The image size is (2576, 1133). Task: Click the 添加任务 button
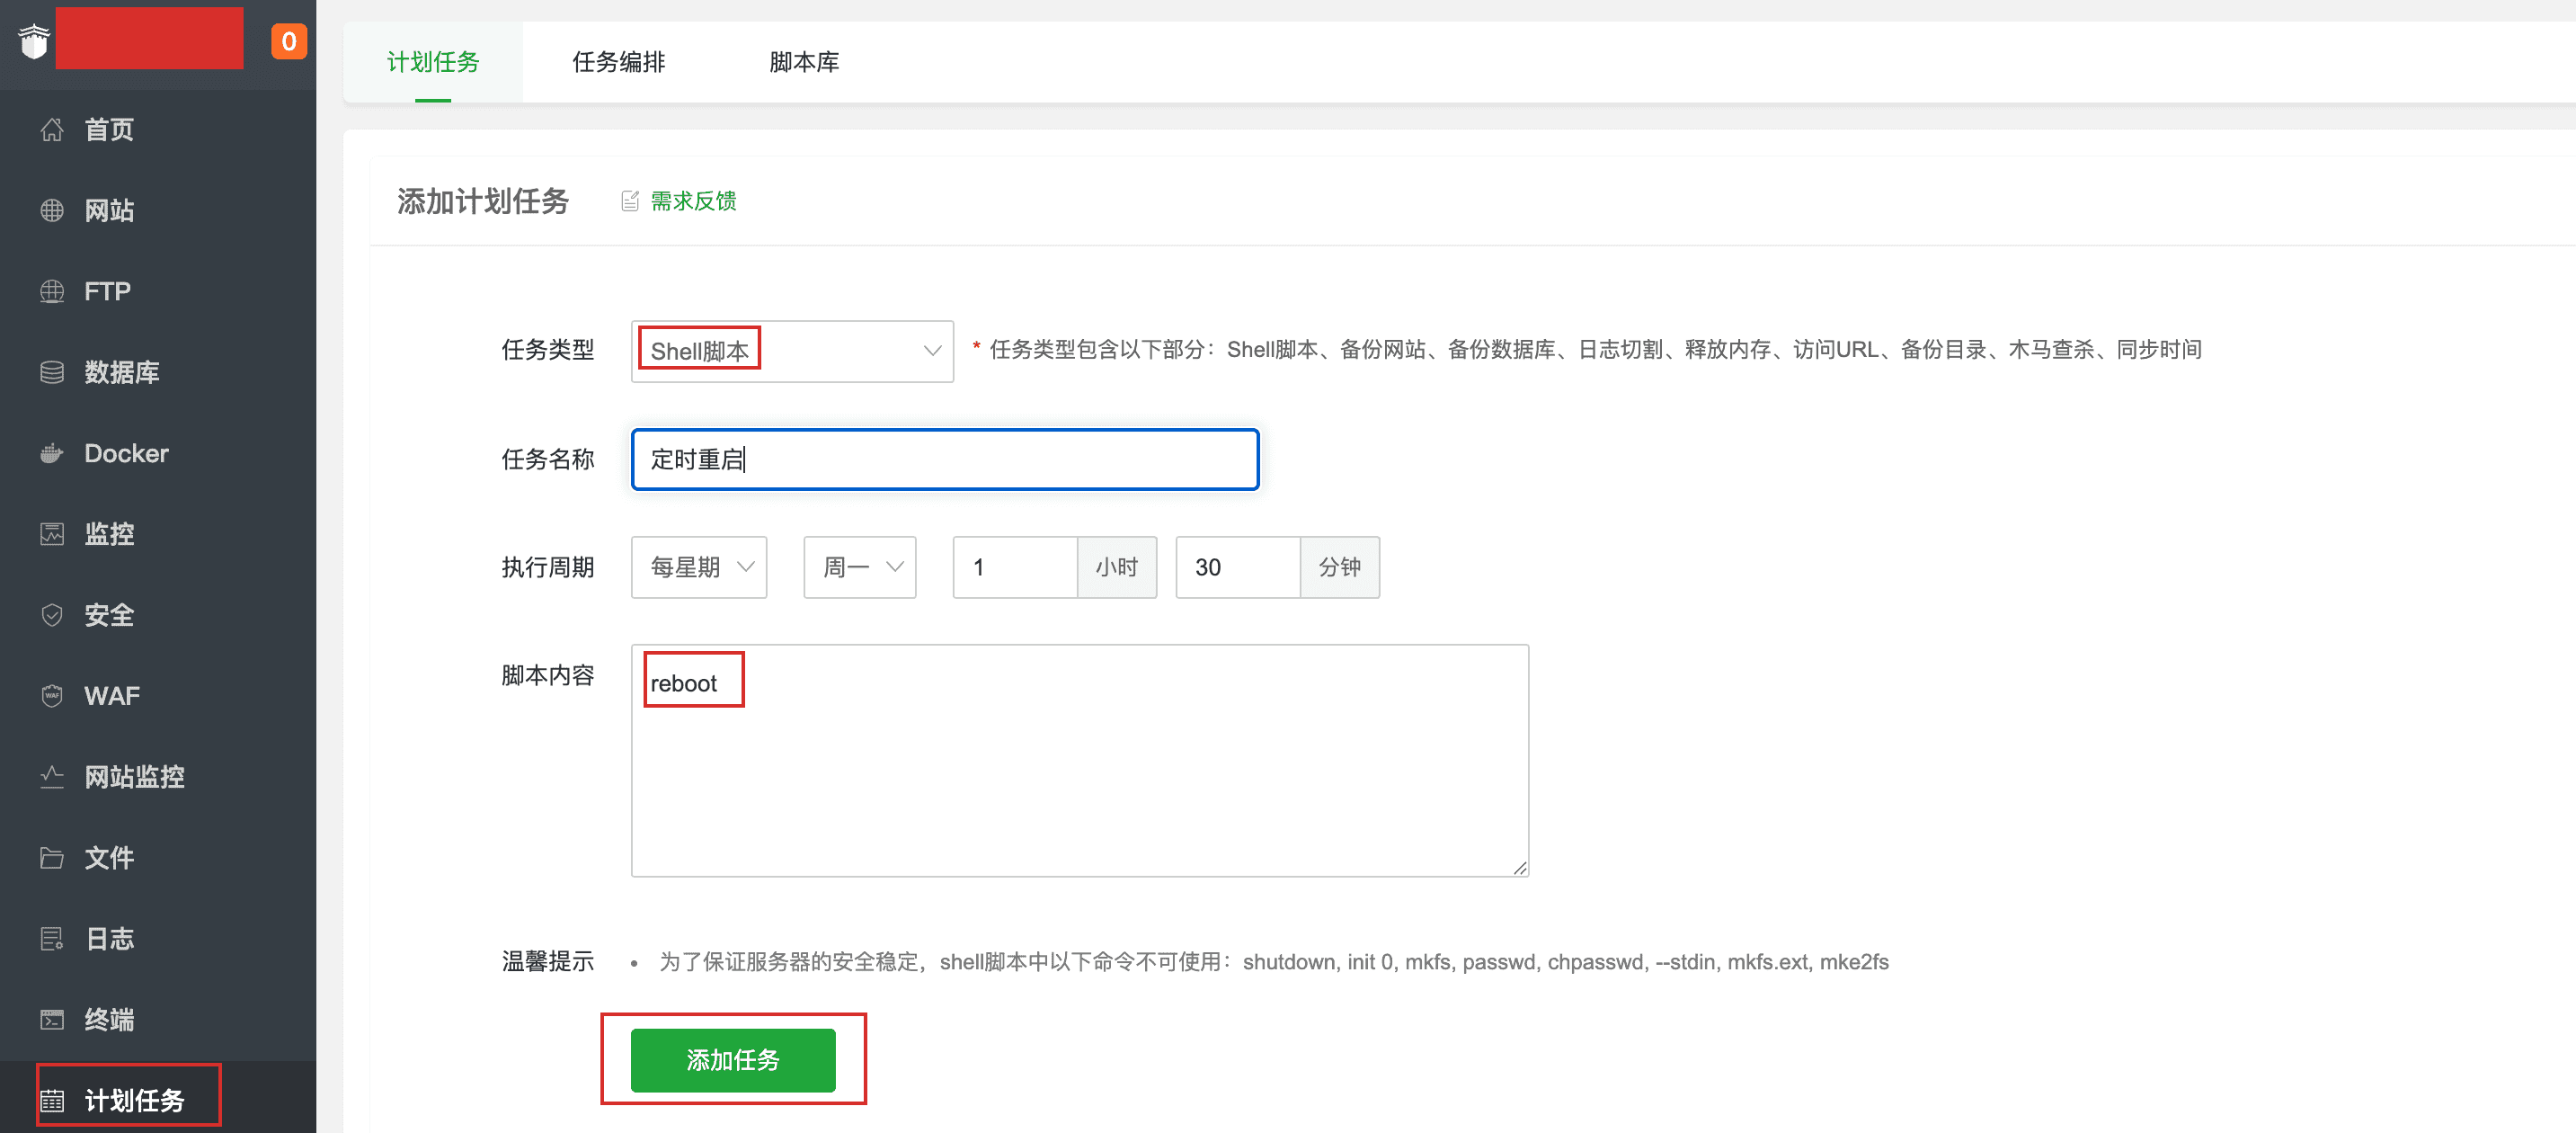coord(733,1060)
